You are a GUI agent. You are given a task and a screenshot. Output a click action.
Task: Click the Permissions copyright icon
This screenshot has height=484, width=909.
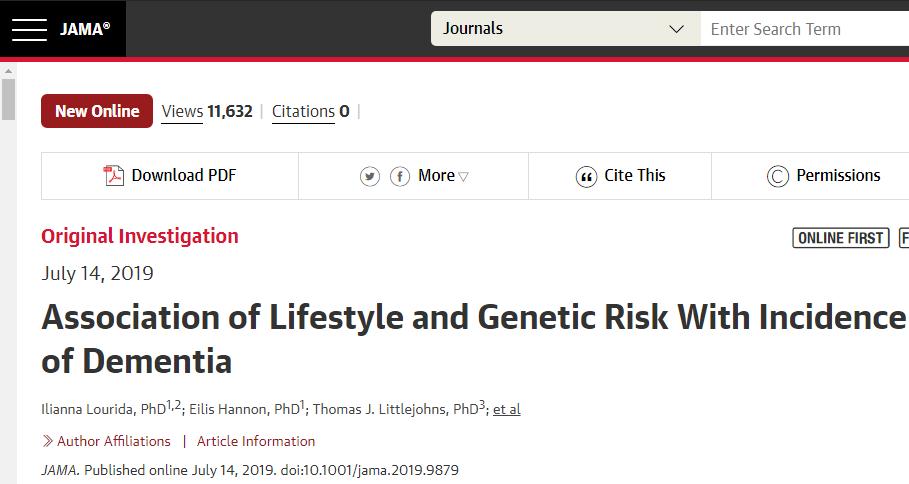[777, 176]
